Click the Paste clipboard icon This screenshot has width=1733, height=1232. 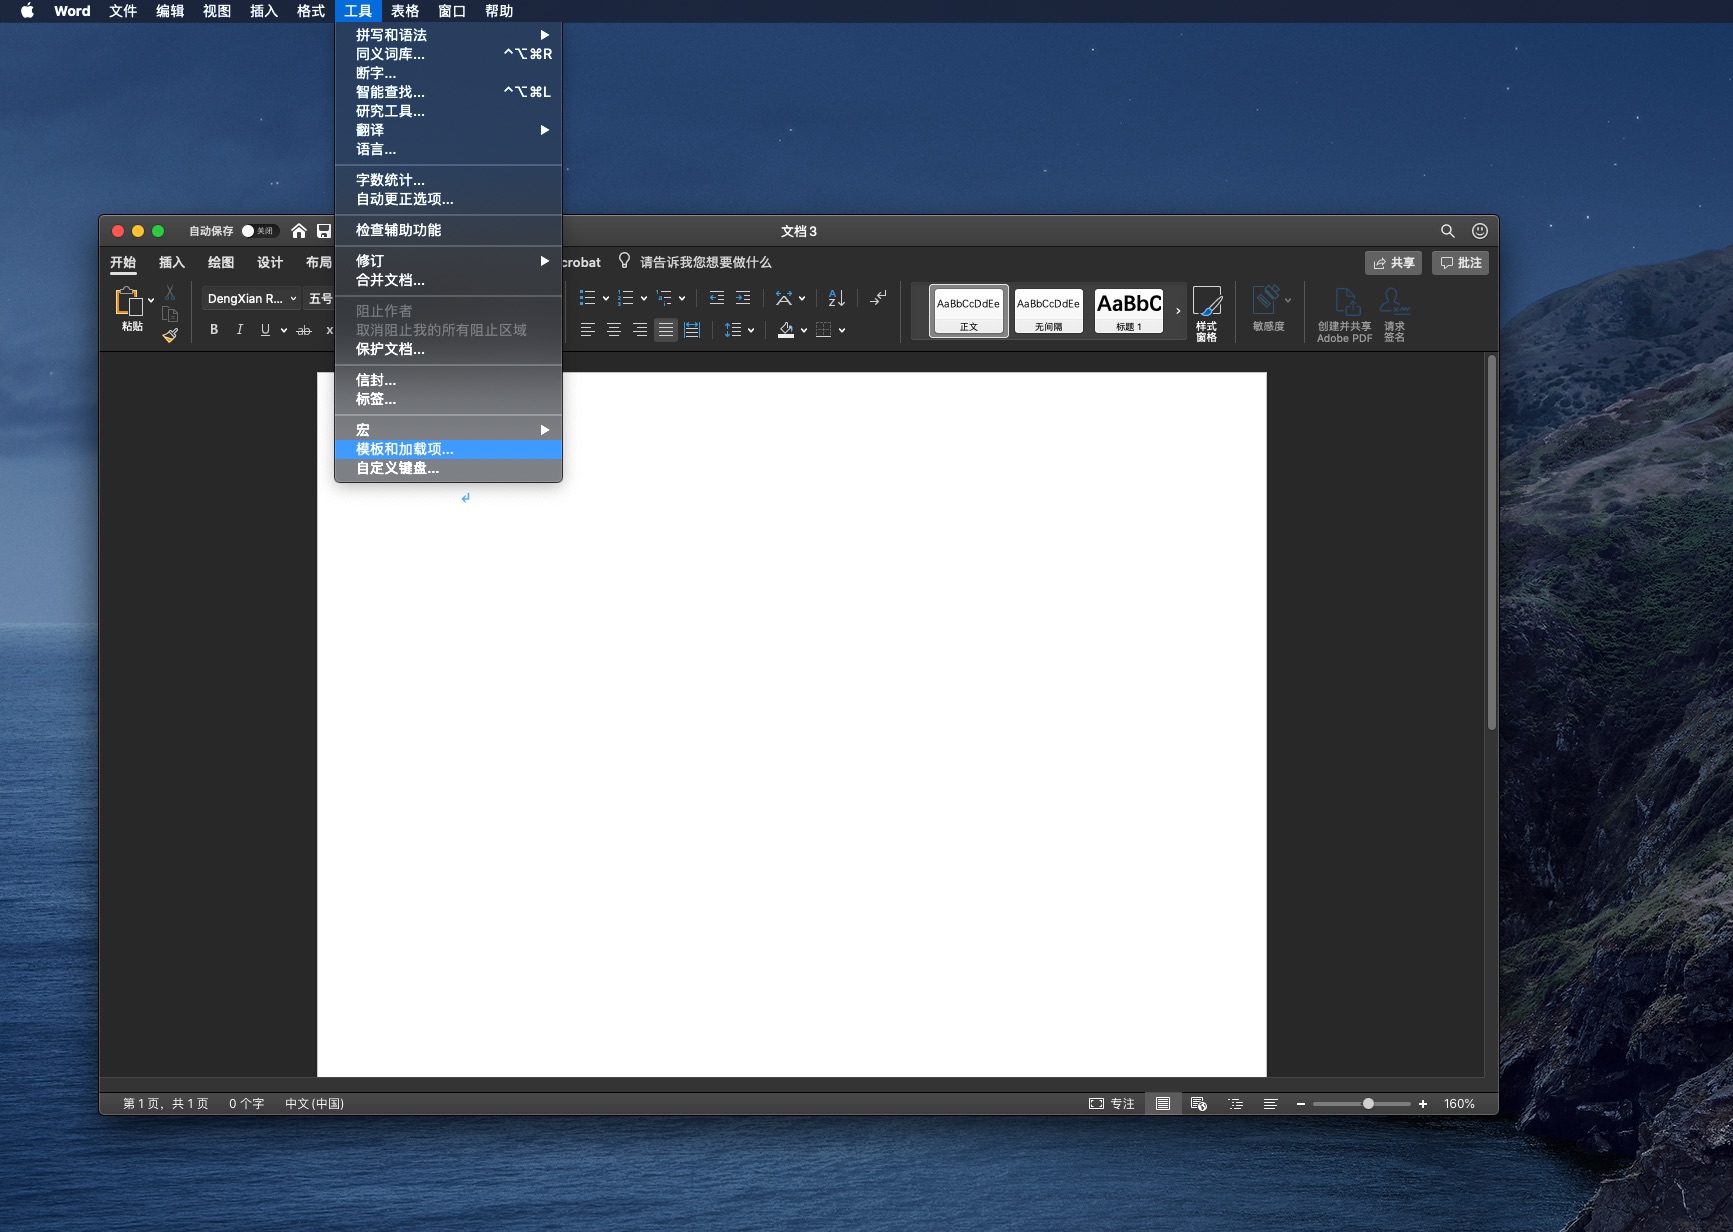[x=129, y=301]
